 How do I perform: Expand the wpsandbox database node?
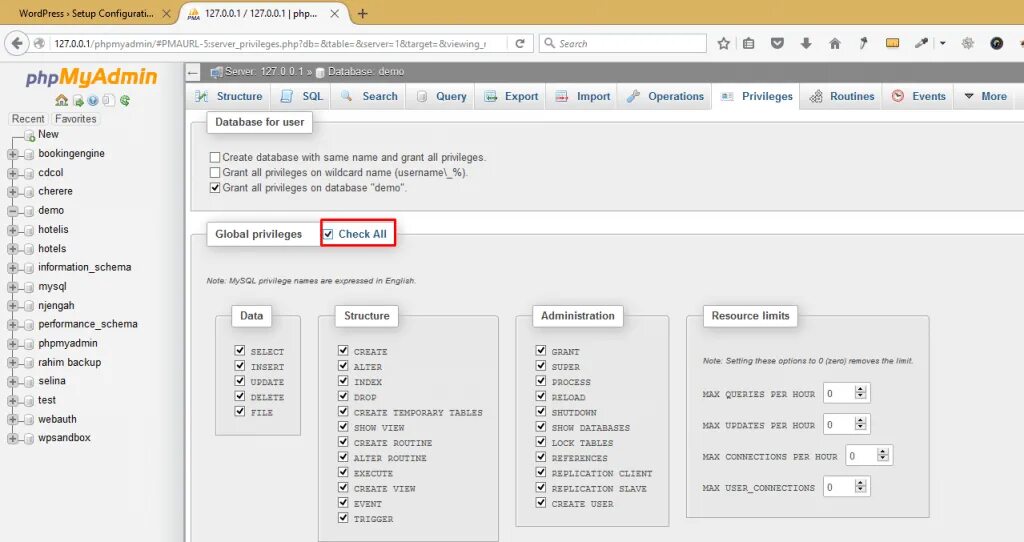[x=12, y=438]
